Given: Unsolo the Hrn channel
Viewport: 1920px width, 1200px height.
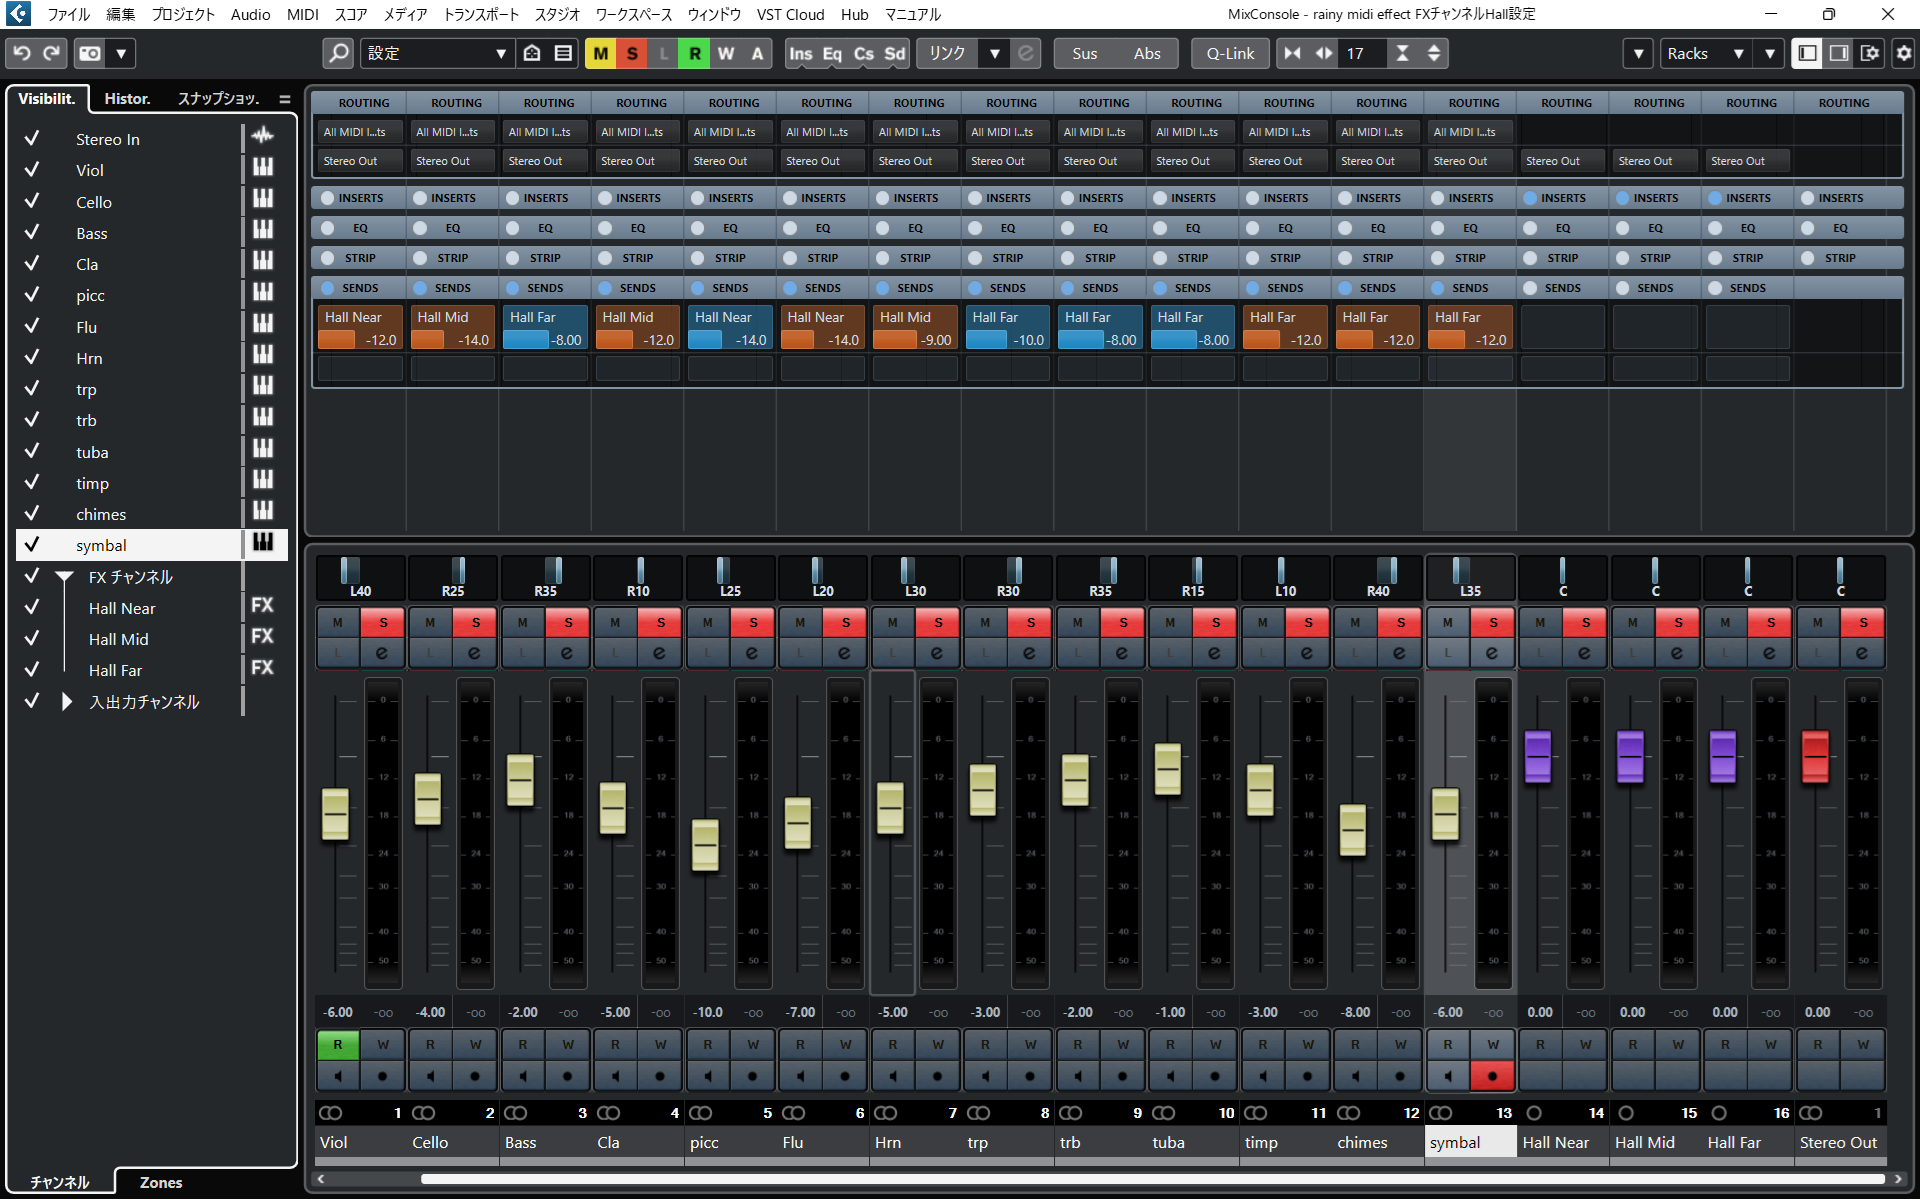Looking at the screenshot, I should point(938,622).
